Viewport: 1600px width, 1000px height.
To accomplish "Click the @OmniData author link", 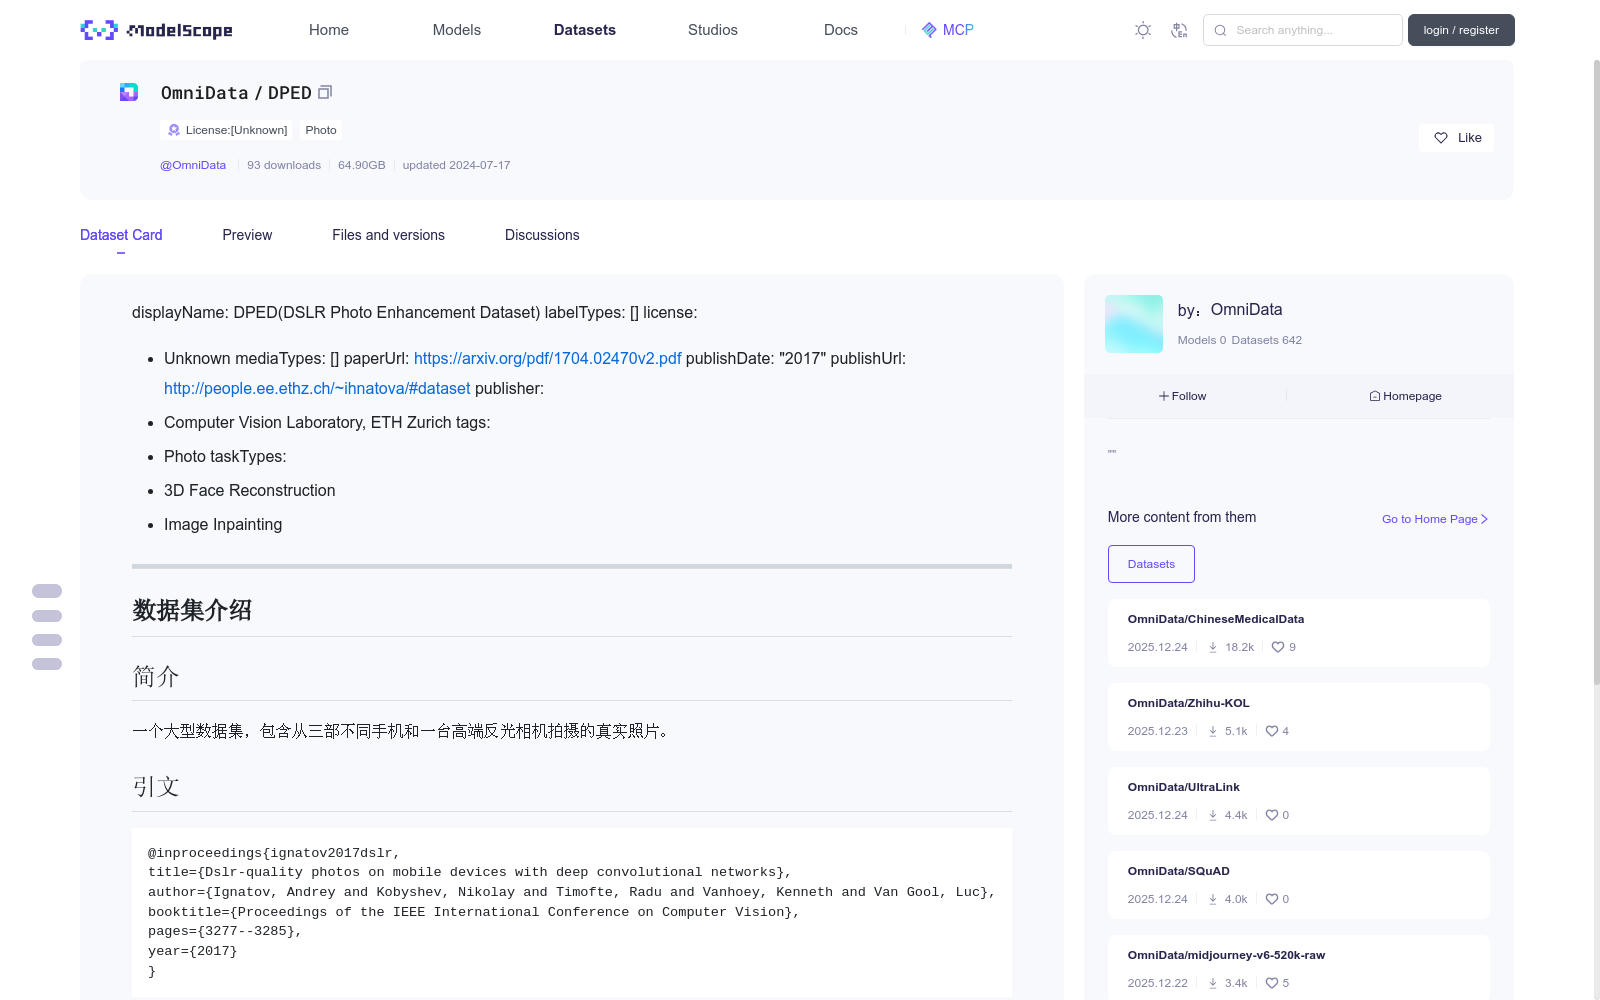I will tap(193, 165).
